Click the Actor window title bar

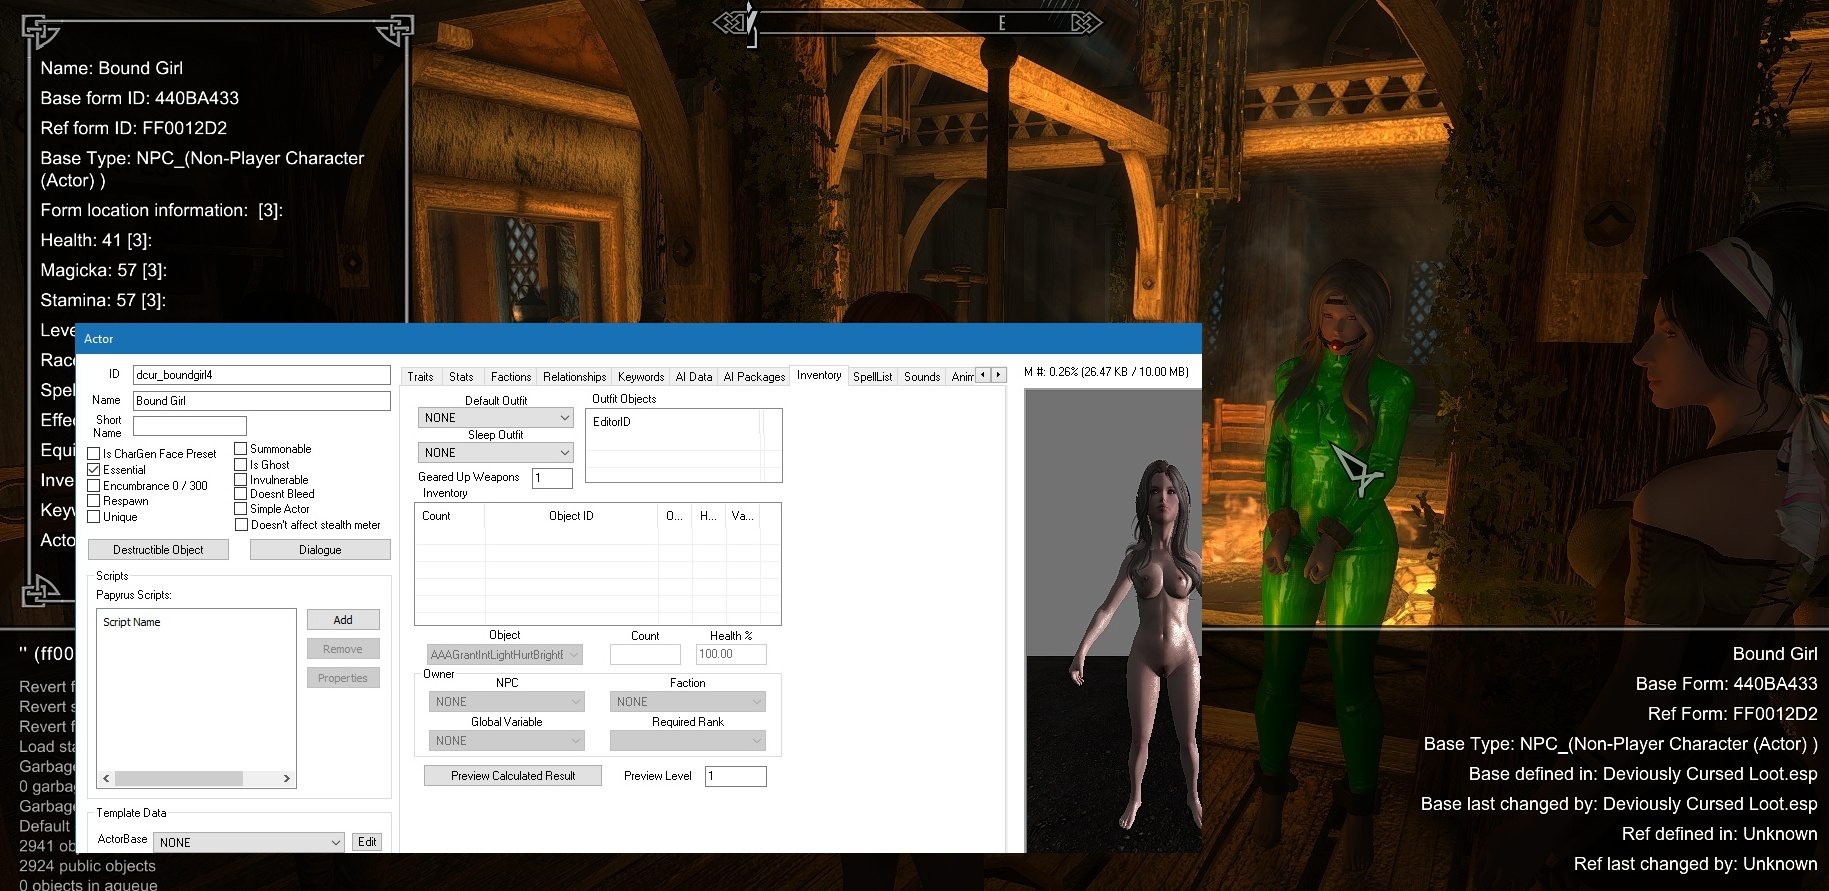click(x=638, y=339)
